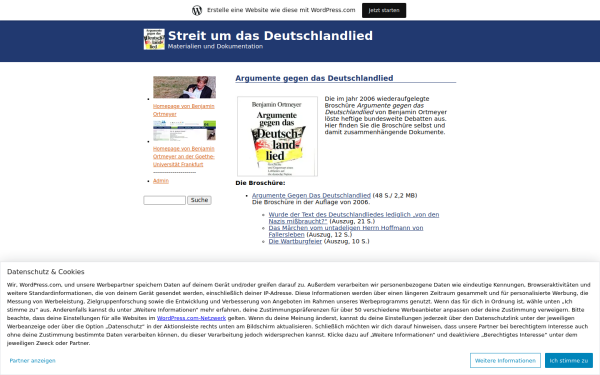This screenshot has height=375, width=600.
Task: Click the 'Datenschutz & Cookies' heading
Action: [46, 272]
